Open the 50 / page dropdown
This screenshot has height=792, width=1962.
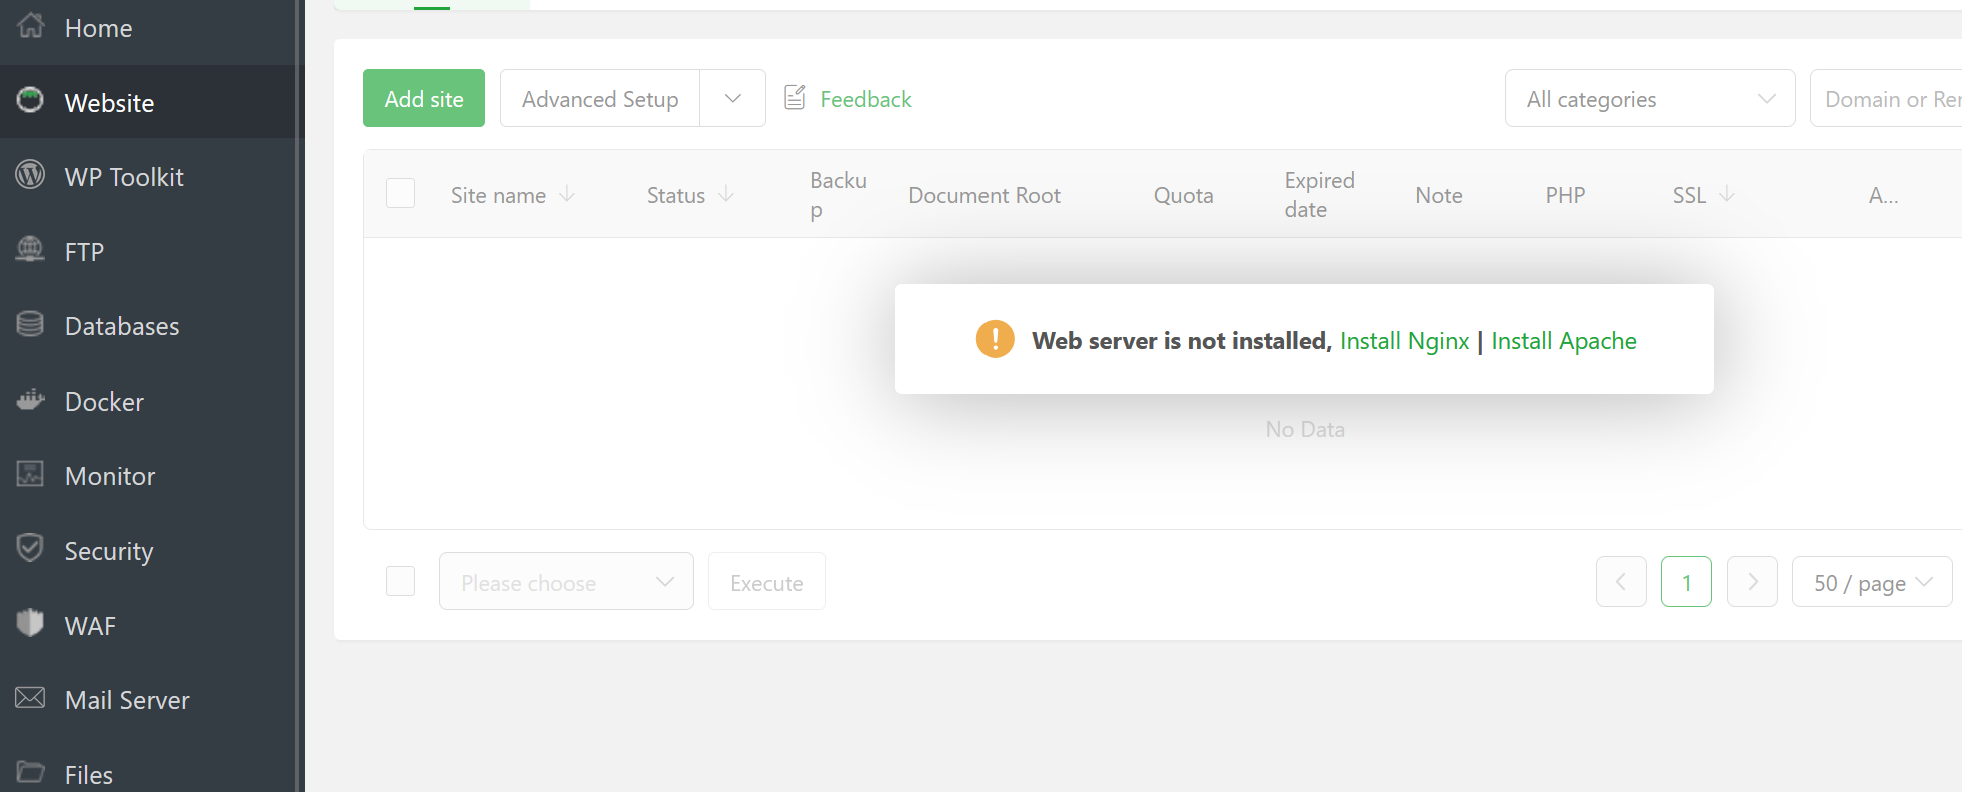click(1872, 581)
